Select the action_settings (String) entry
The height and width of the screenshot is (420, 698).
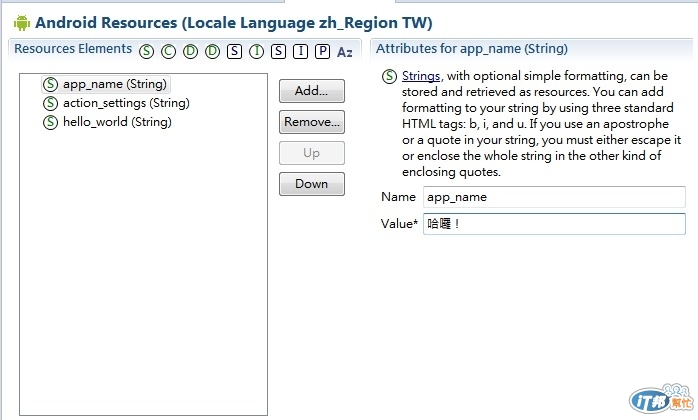tap(125, 103)
